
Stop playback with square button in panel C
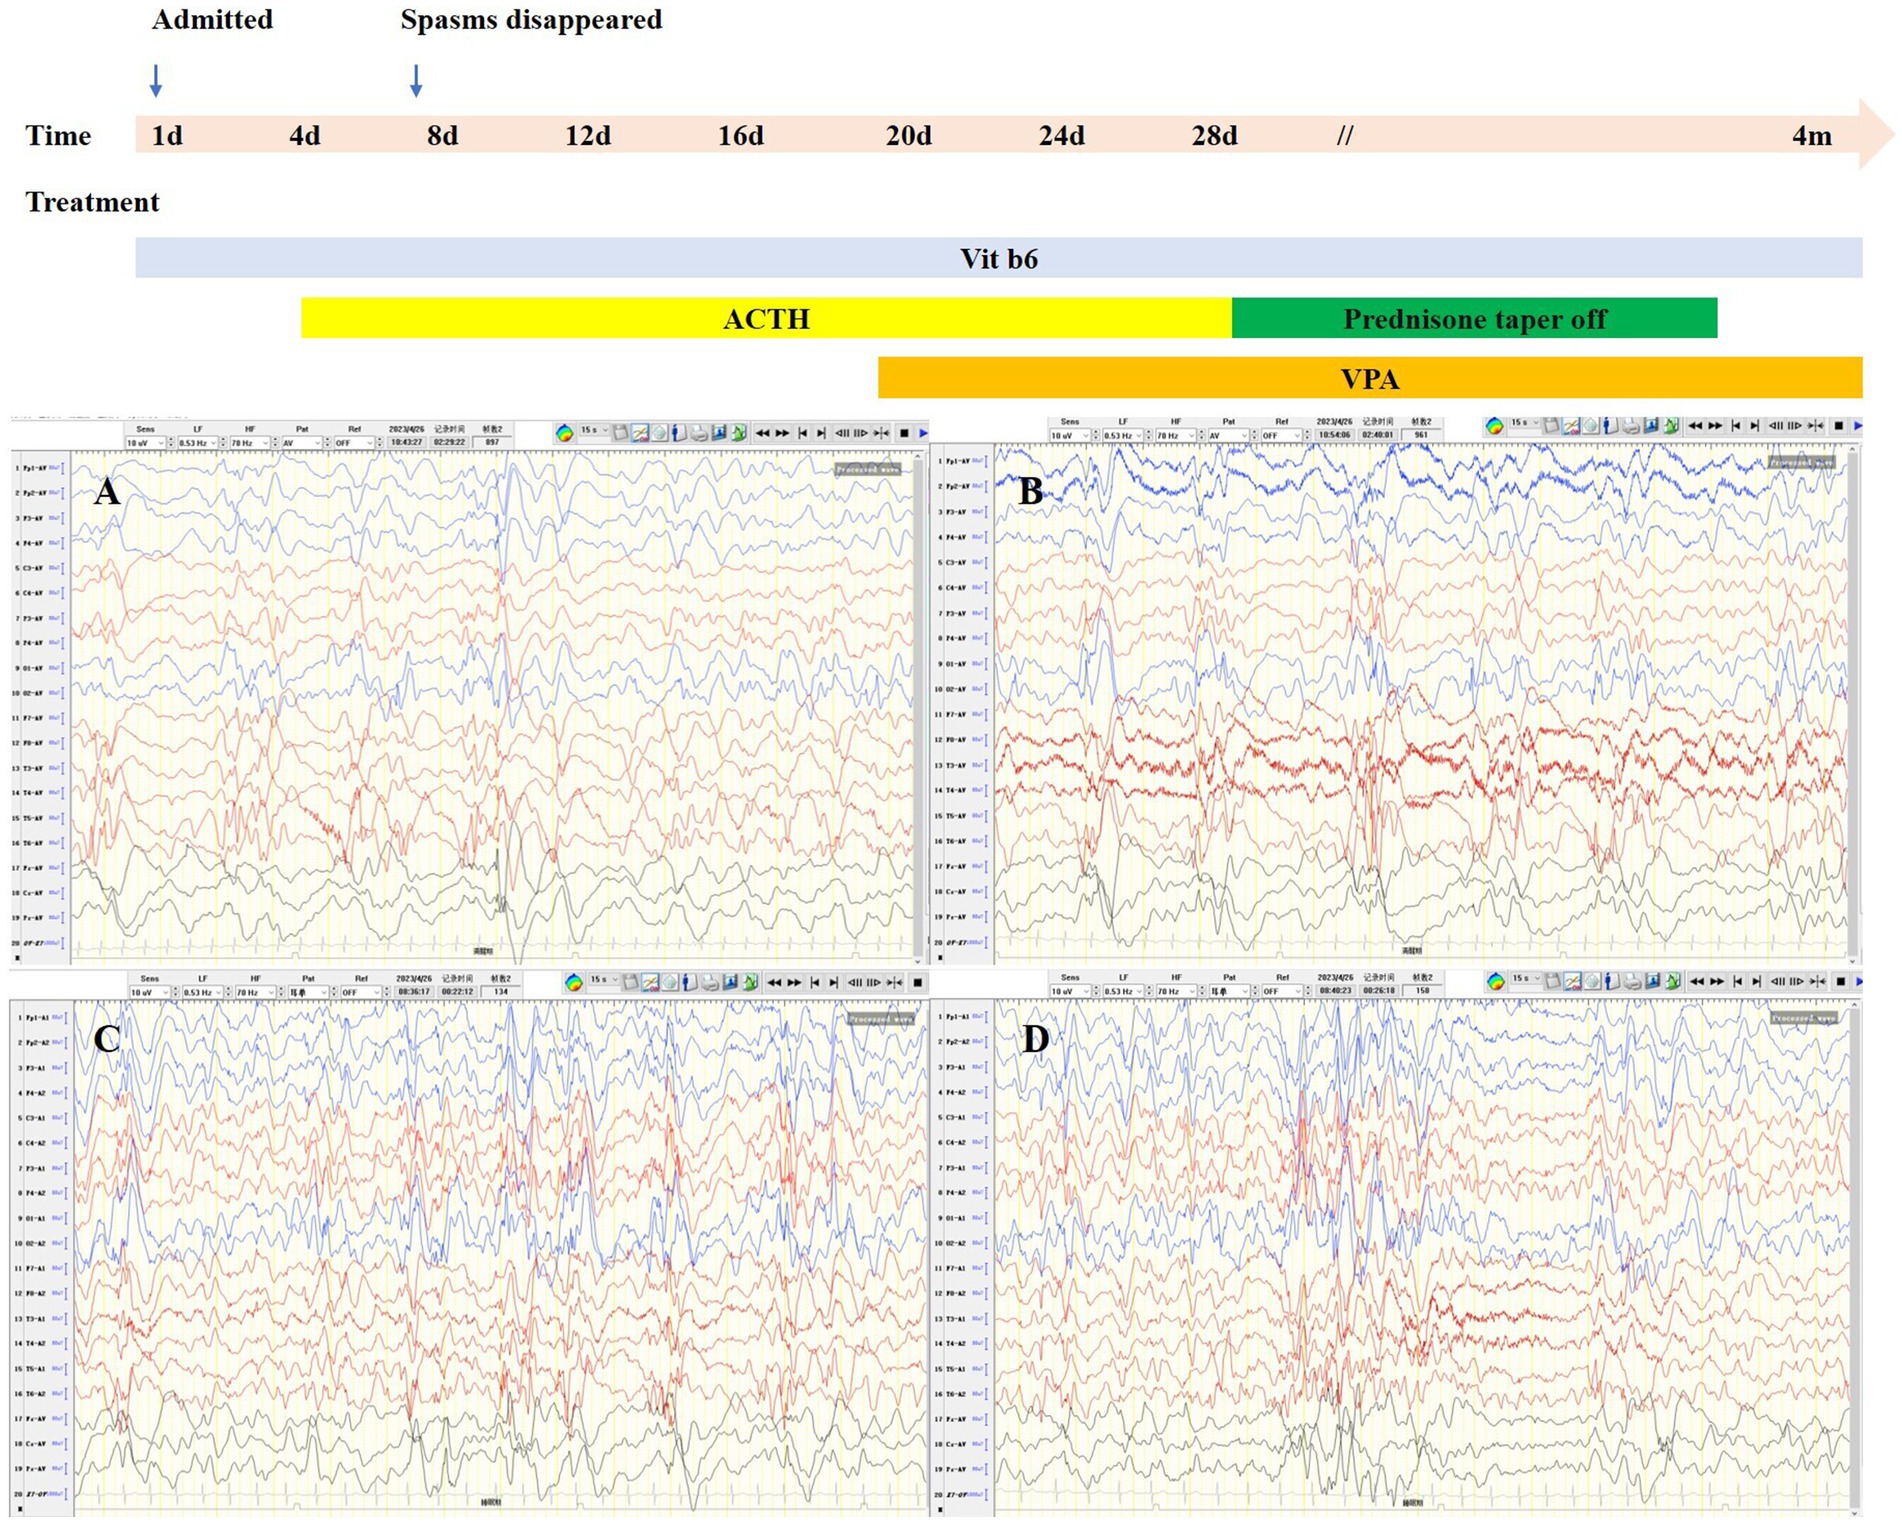click(x=917, y=983)
